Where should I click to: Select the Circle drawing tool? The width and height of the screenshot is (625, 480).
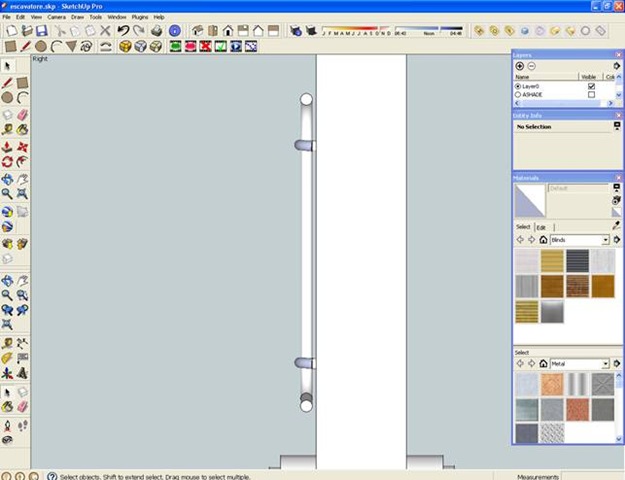[x=41, y=46]
